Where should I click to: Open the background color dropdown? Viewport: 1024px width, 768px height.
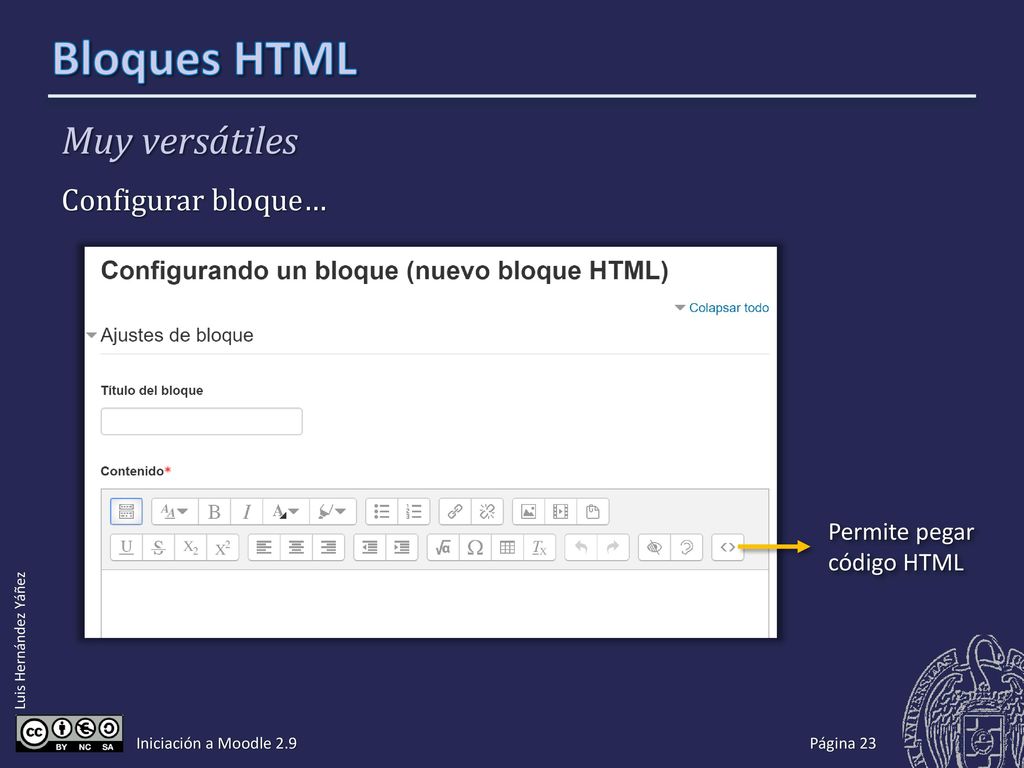tap(332, 511)
